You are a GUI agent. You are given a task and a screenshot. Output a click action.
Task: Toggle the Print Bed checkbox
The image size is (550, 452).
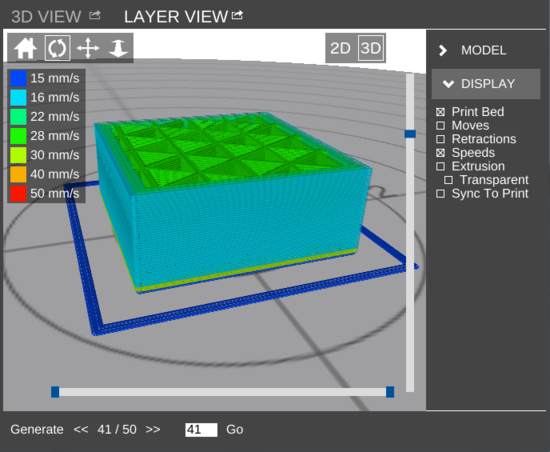point(441,112)
